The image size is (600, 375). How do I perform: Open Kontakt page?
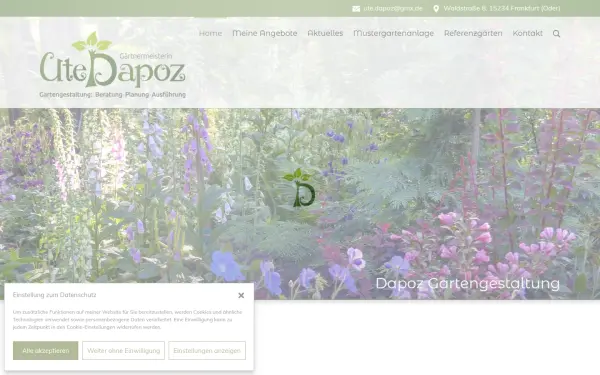527,33
